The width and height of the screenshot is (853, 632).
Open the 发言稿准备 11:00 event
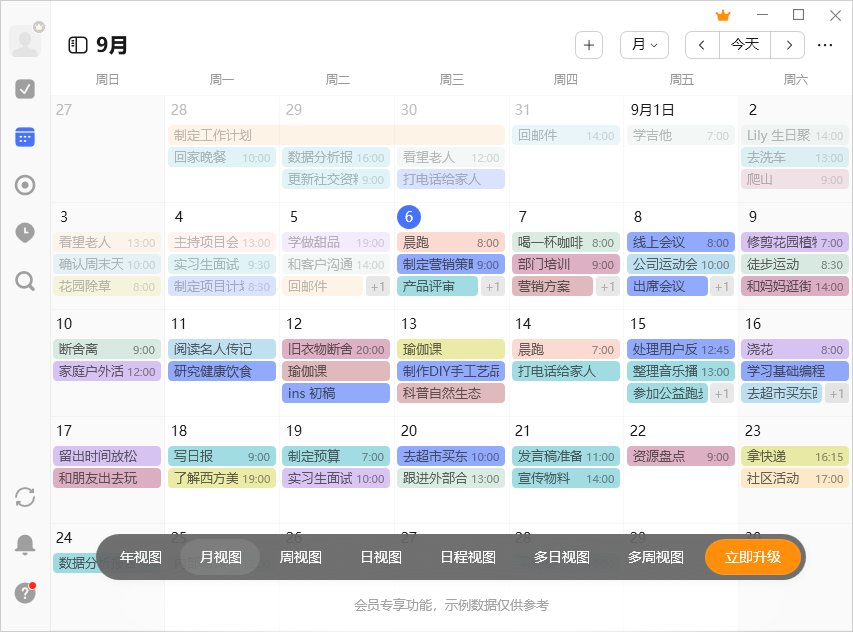[x=566, y=456]
